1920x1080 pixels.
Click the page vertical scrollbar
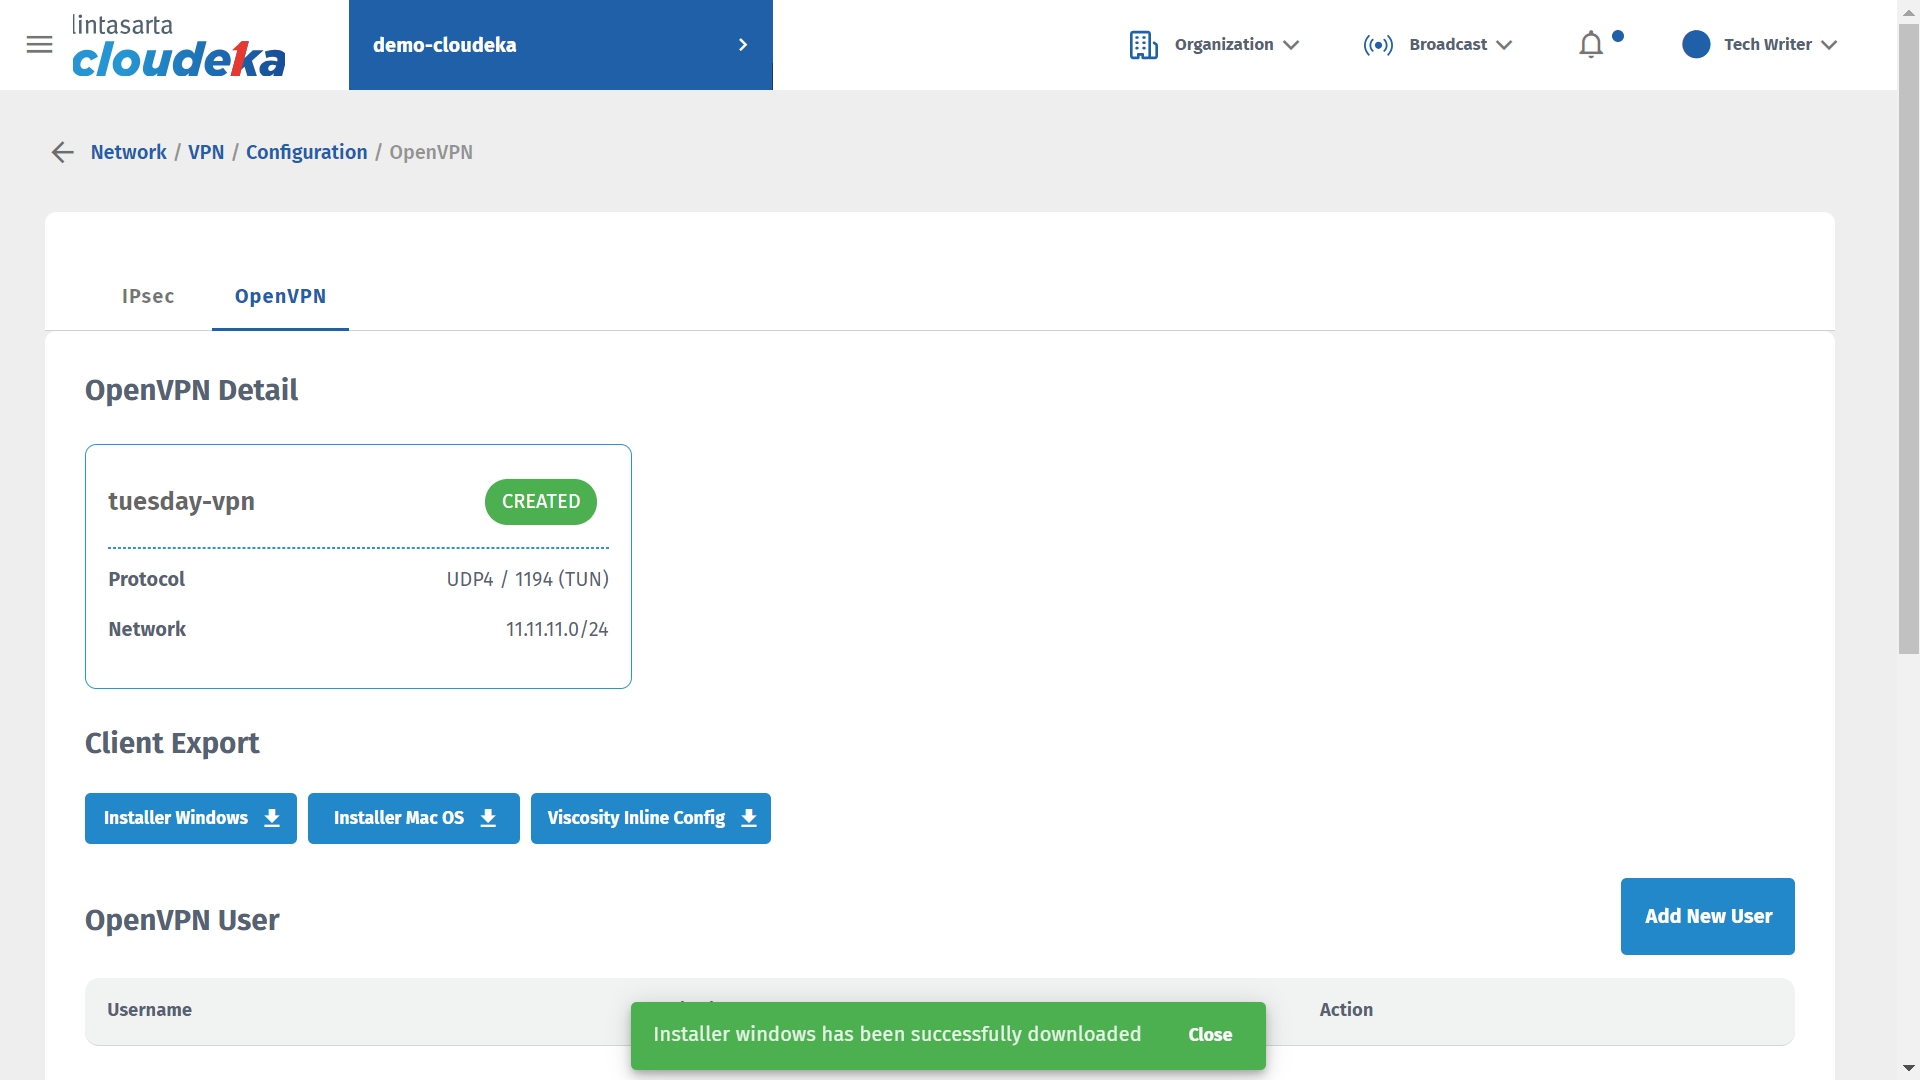[1908, 340]
